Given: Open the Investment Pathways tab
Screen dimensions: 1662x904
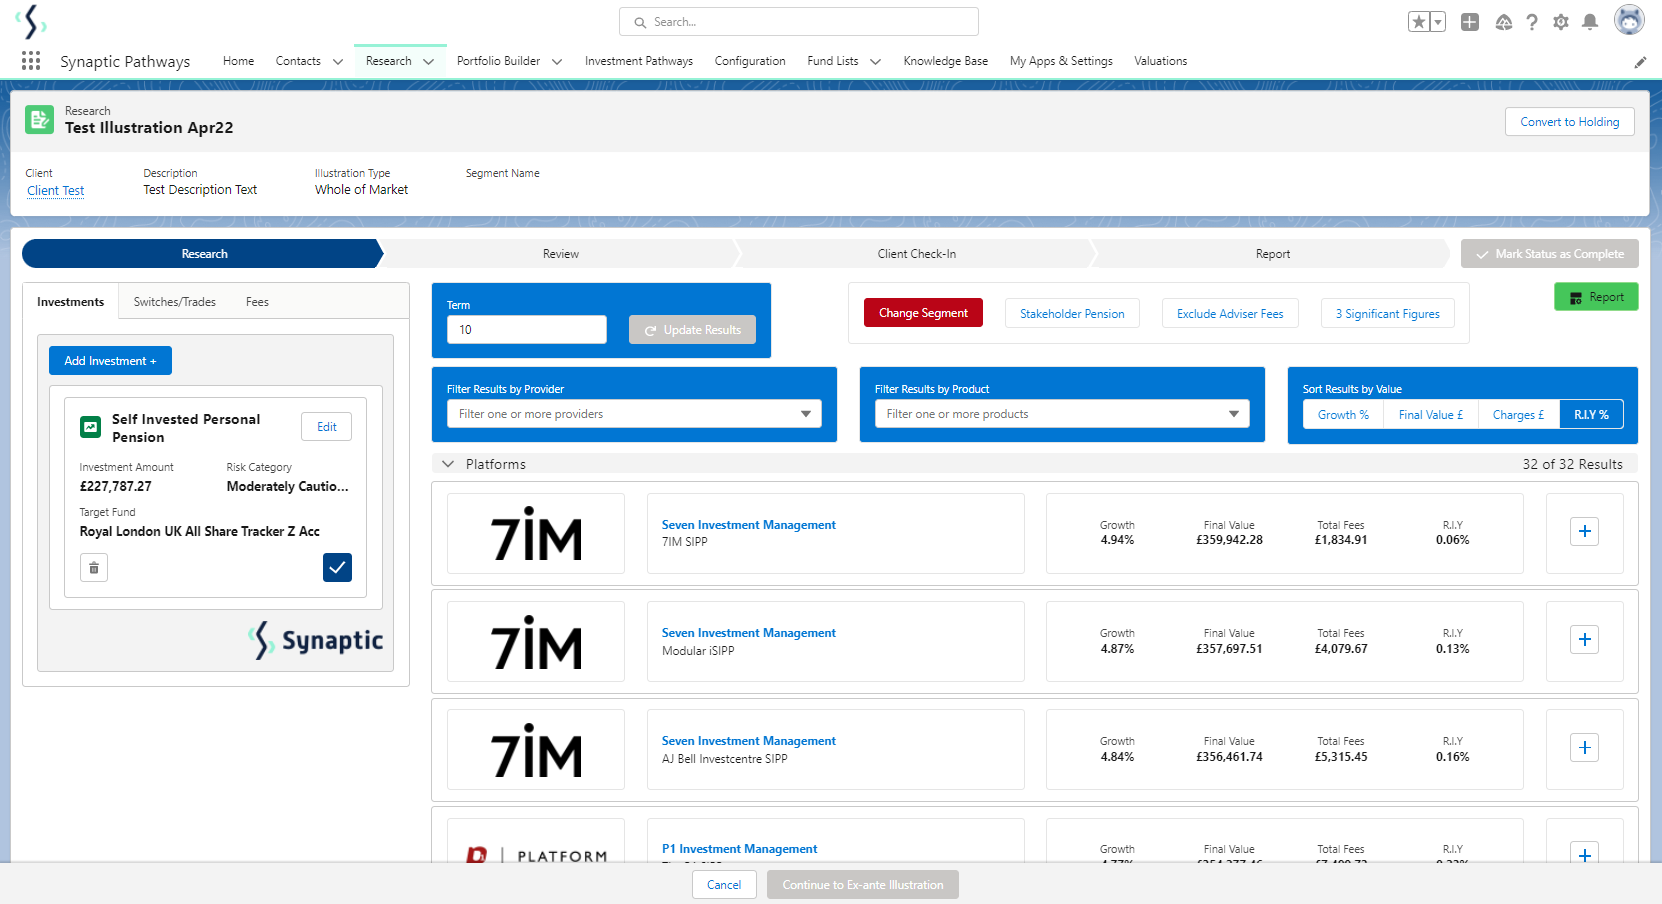Looking at the screenshot, I should pyautogui.click(x=639, y=61).
